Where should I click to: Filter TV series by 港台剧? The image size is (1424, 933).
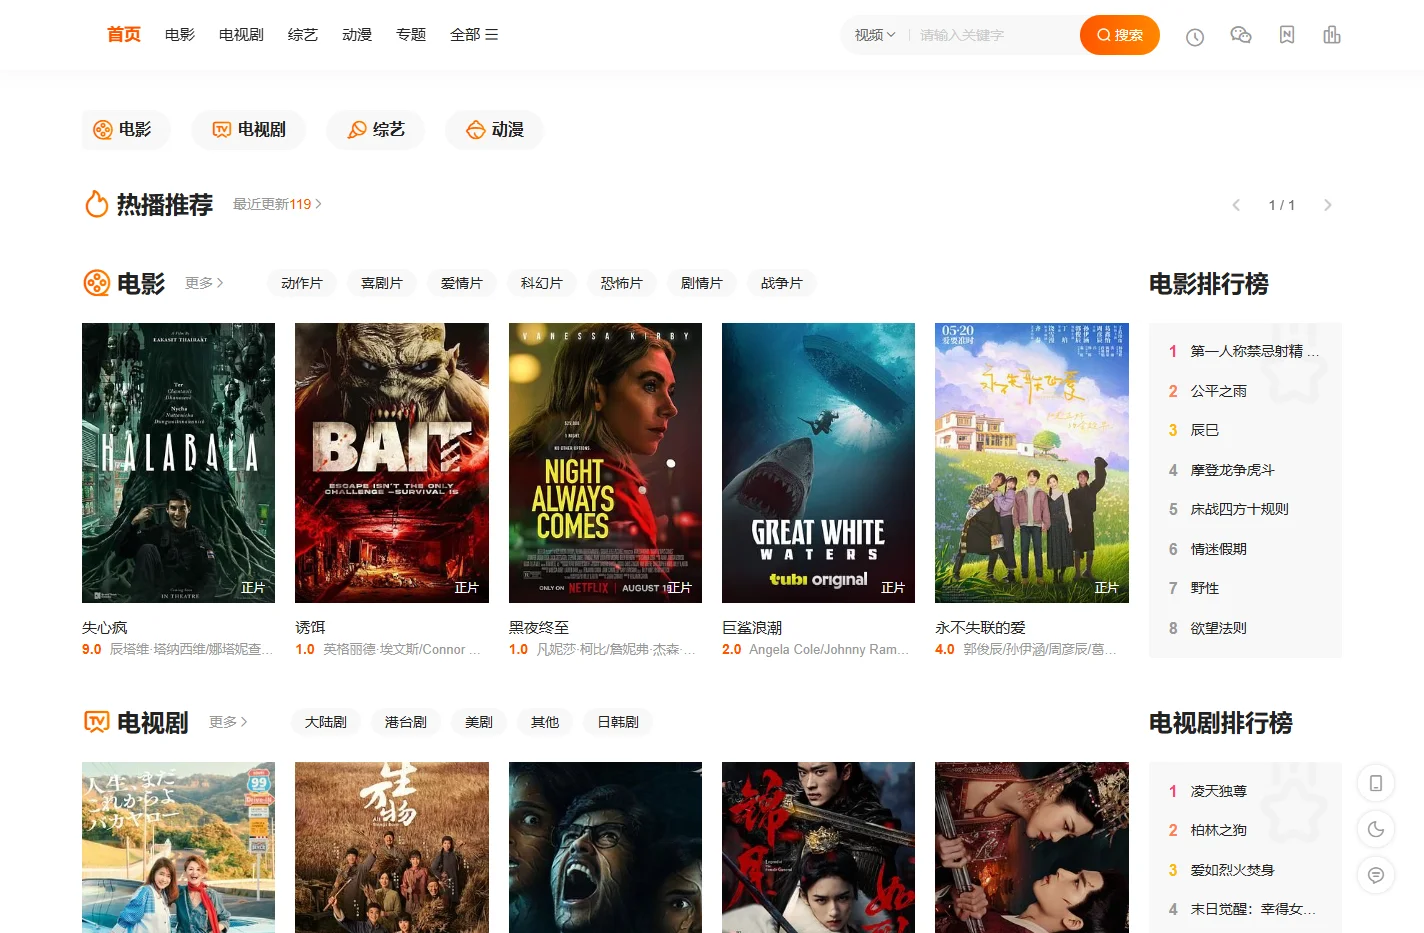click(x=406, y=722)
